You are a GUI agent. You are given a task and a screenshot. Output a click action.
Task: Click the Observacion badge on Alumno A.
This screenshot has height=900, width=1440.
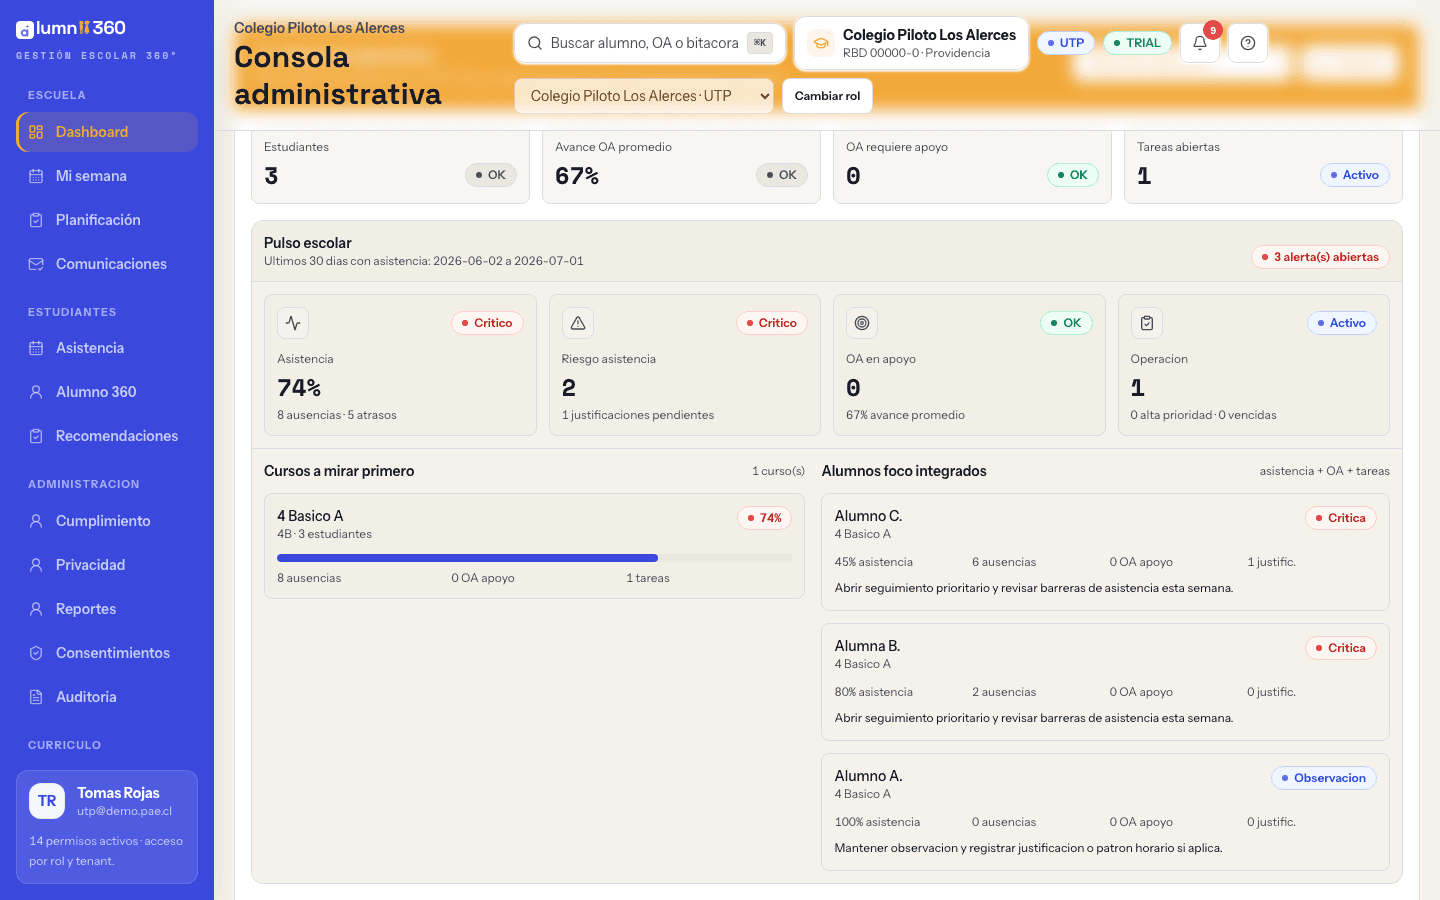(x=1324, y=778)
